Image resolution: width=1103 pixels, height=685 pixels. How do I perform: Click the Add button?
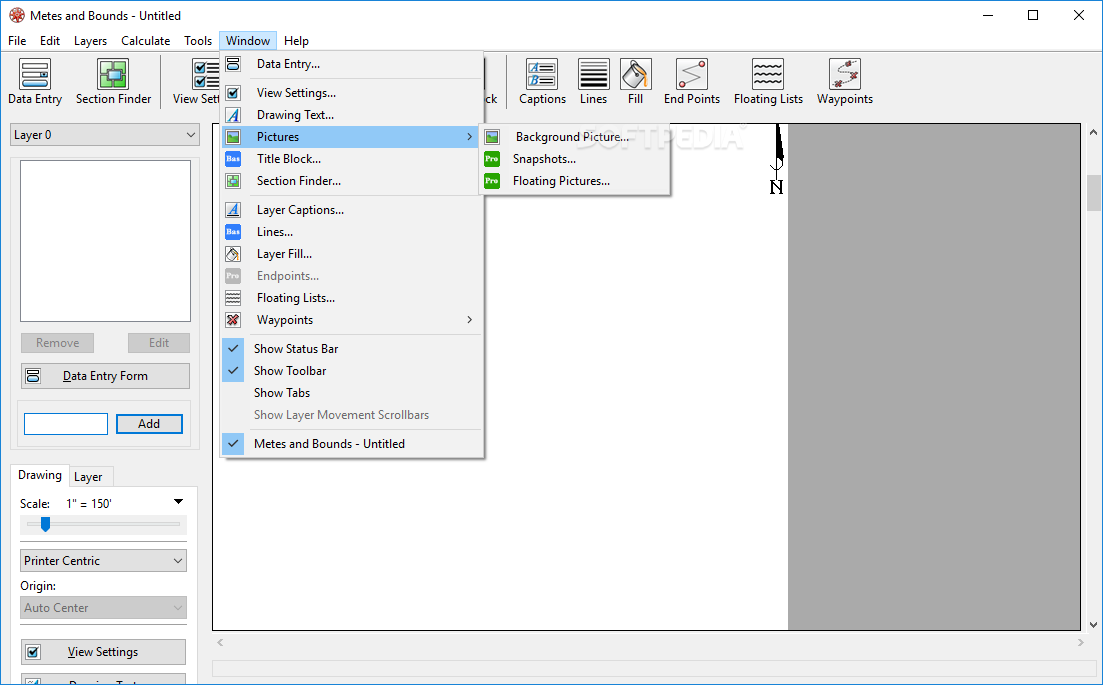click(x=149, y=424)
